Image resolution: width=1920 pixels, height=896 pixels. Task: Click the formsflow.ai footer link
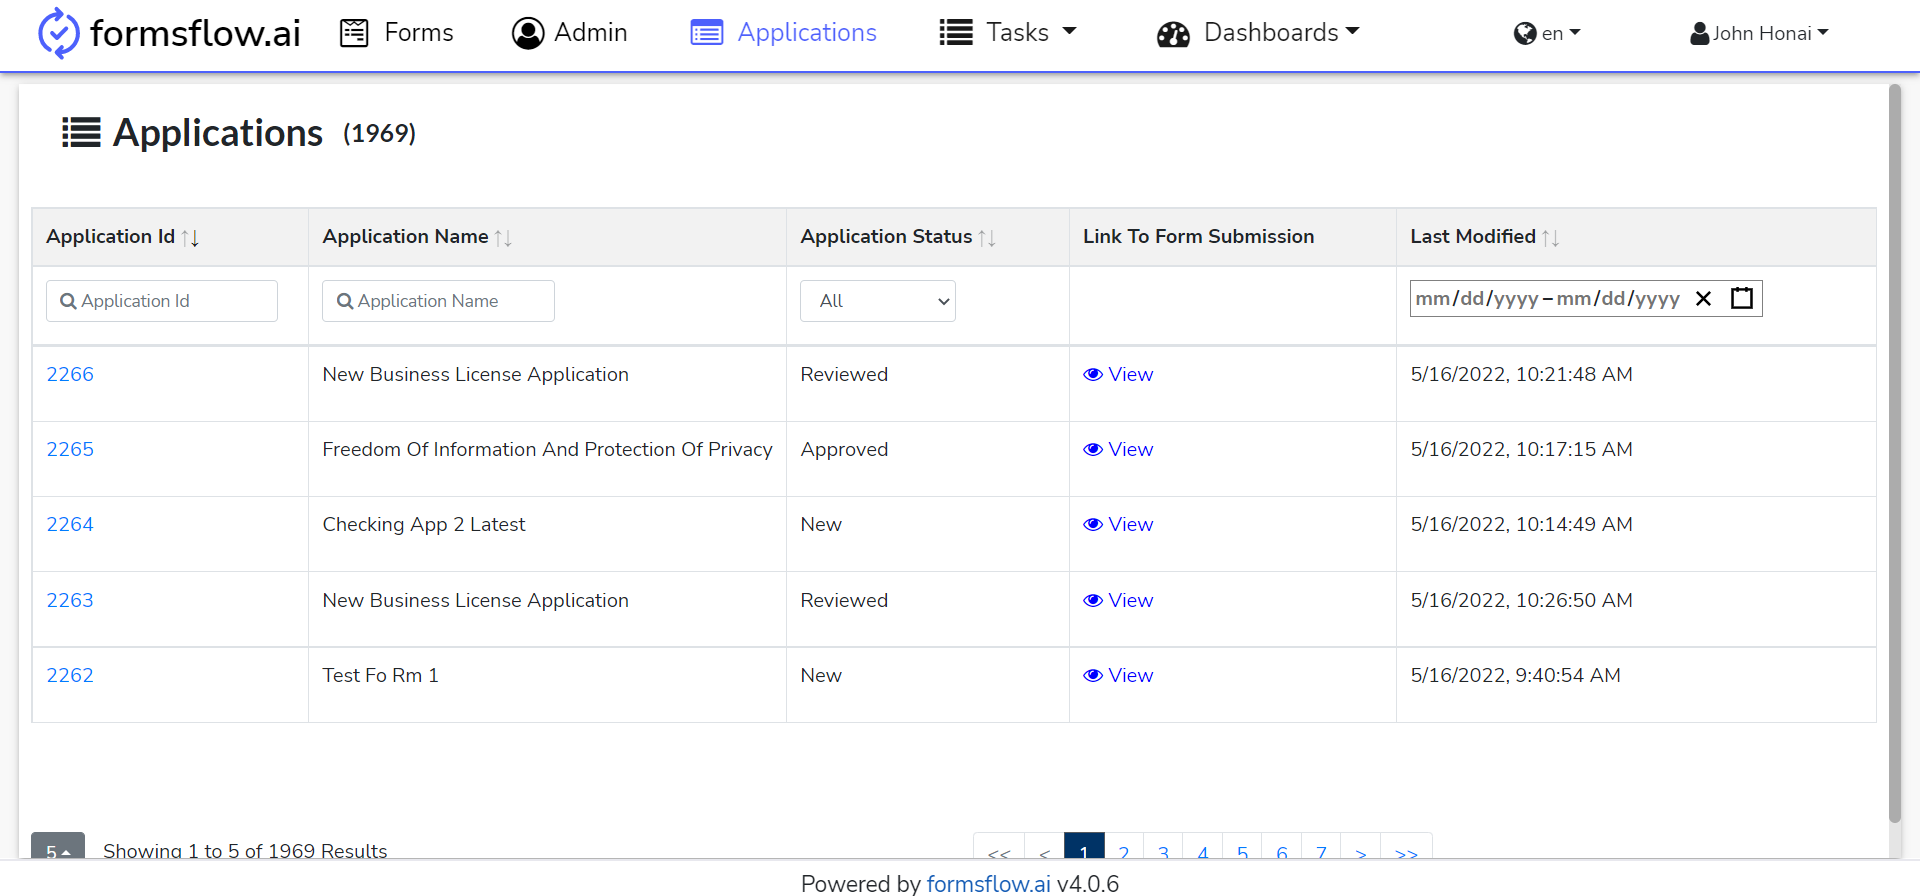click(988, 884)
